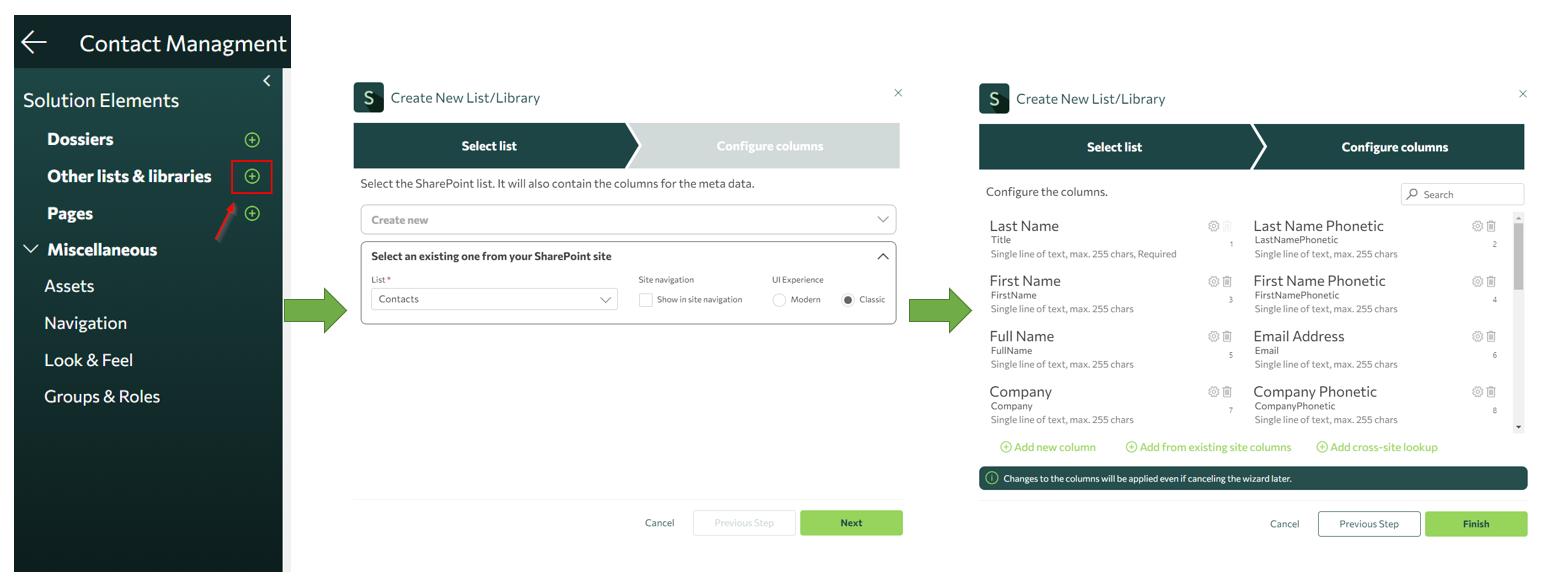Open settings gear for Email Address column
This screenshot has width=1548, height=583.
point(1477,337)
